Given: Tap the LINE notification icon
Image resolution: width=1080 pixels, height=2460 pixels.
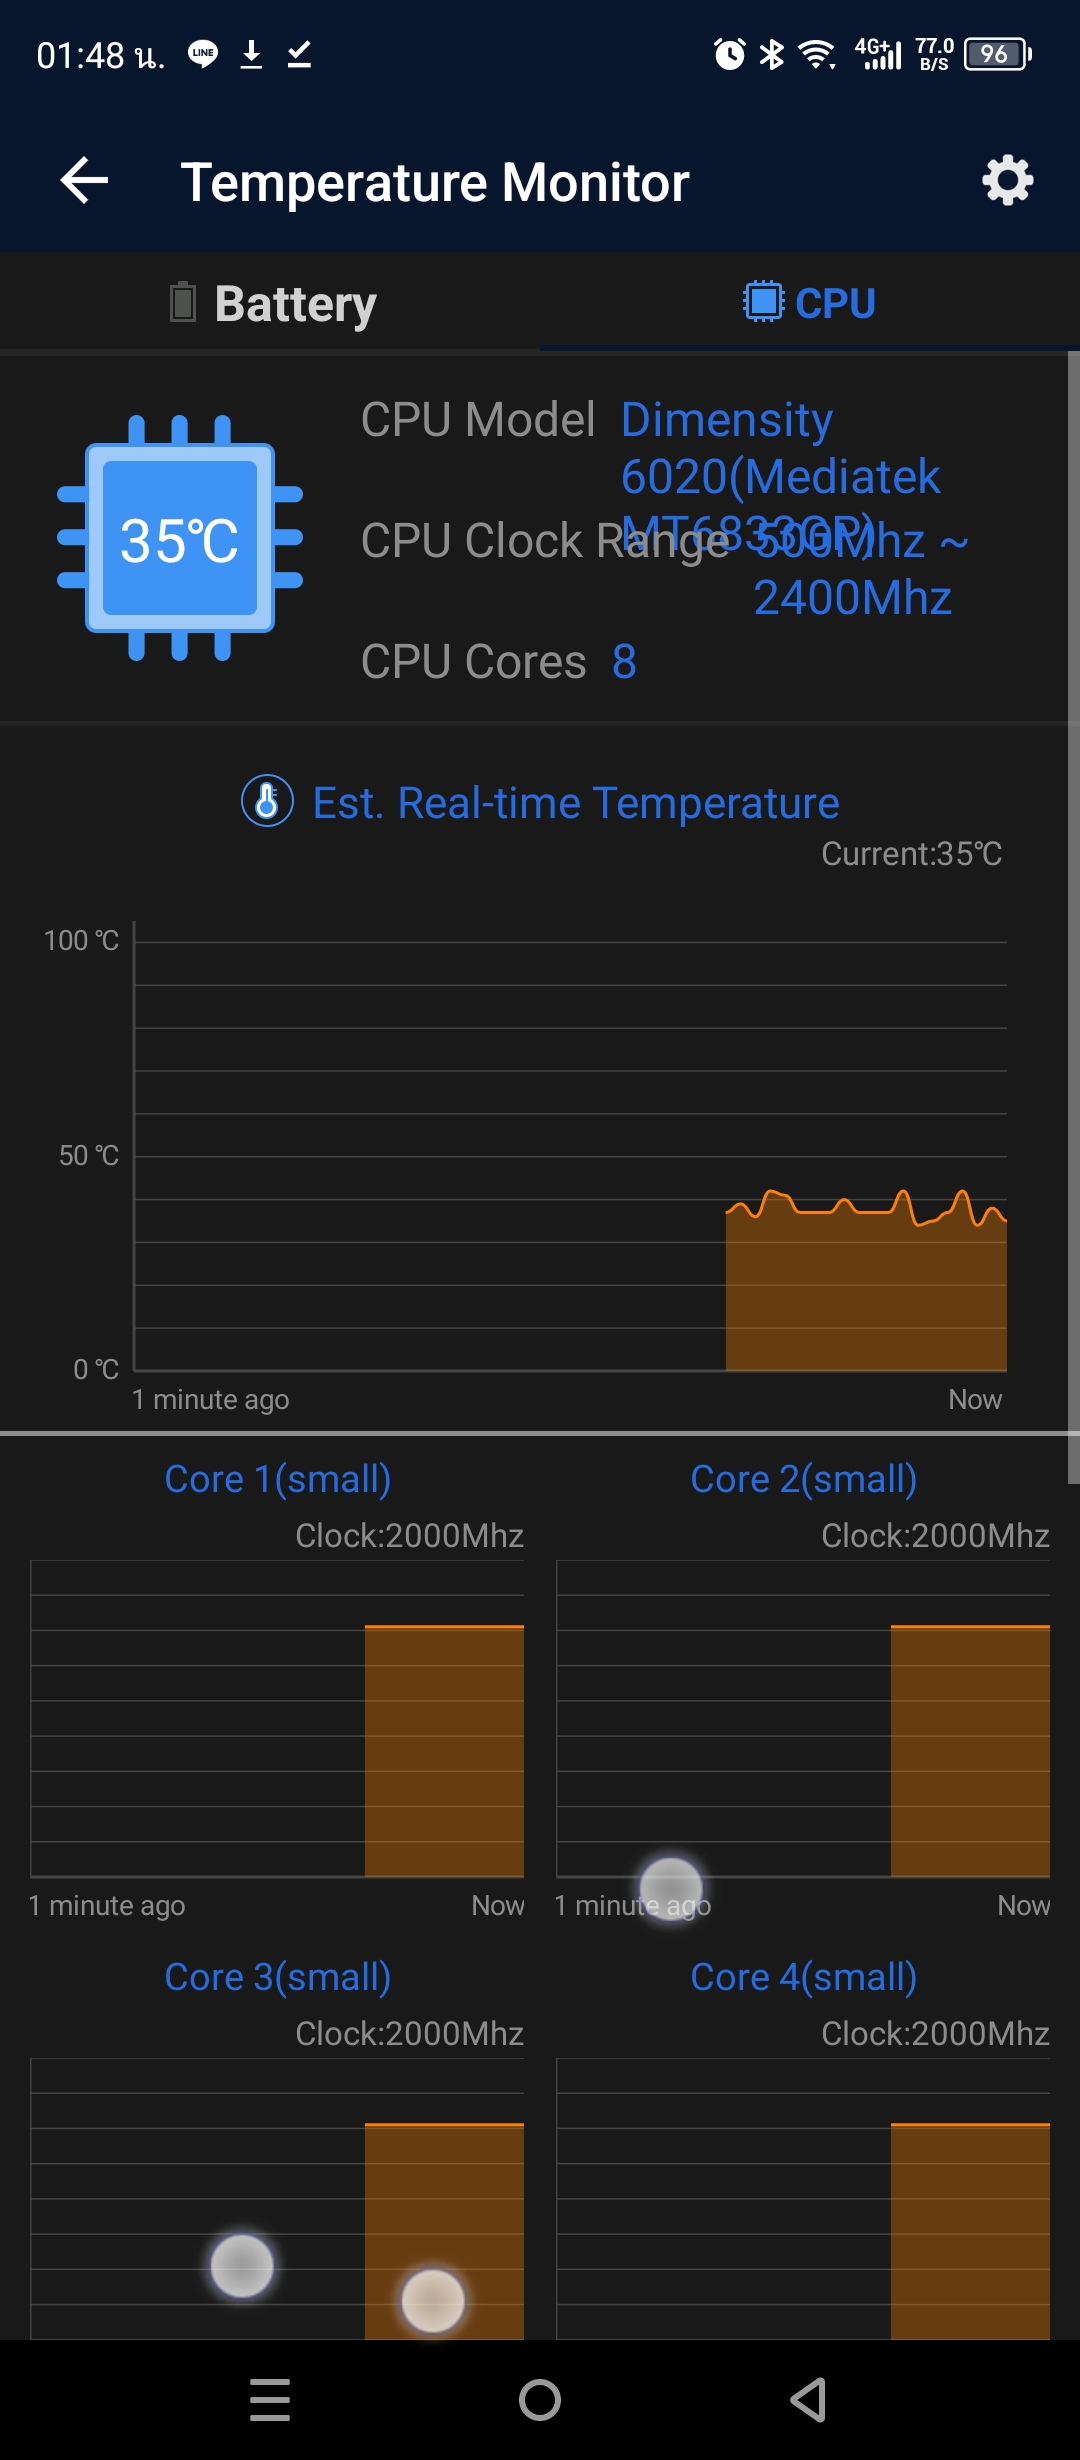Looking at the screenshot, I should coord(203,54).
